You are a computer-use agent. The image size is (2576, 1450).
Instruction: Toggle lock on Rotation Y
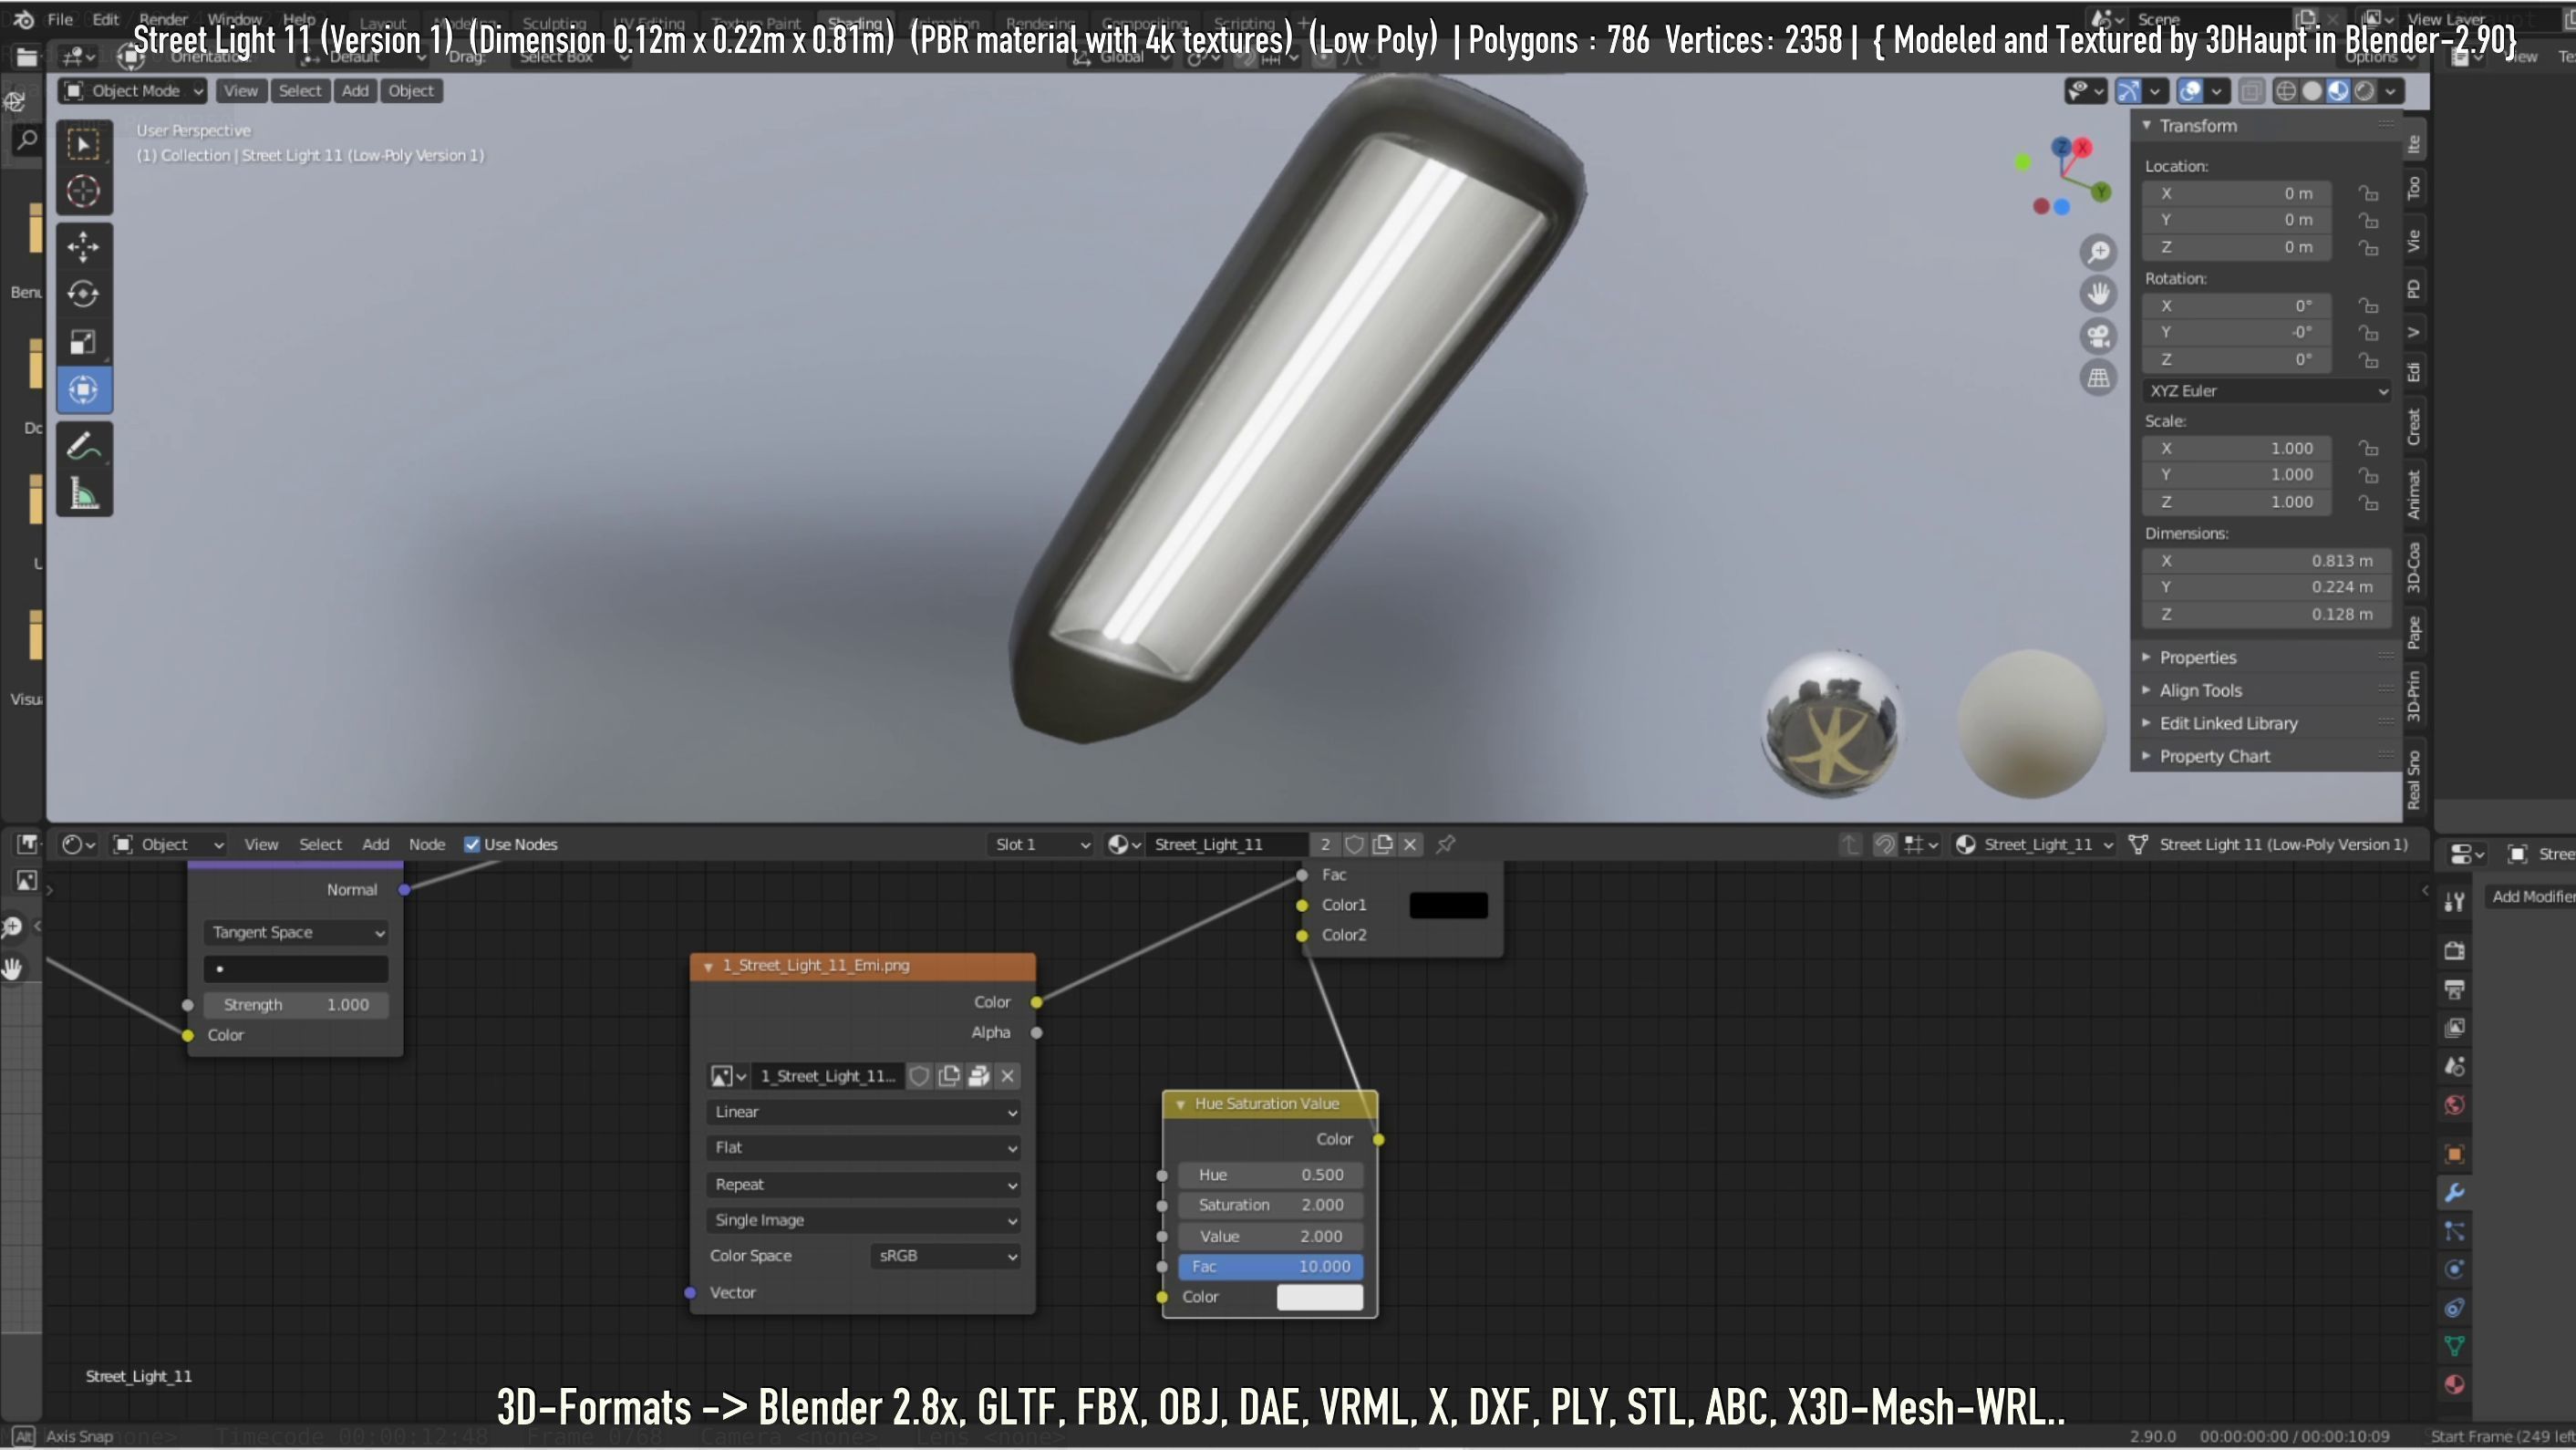point(2367,332)
